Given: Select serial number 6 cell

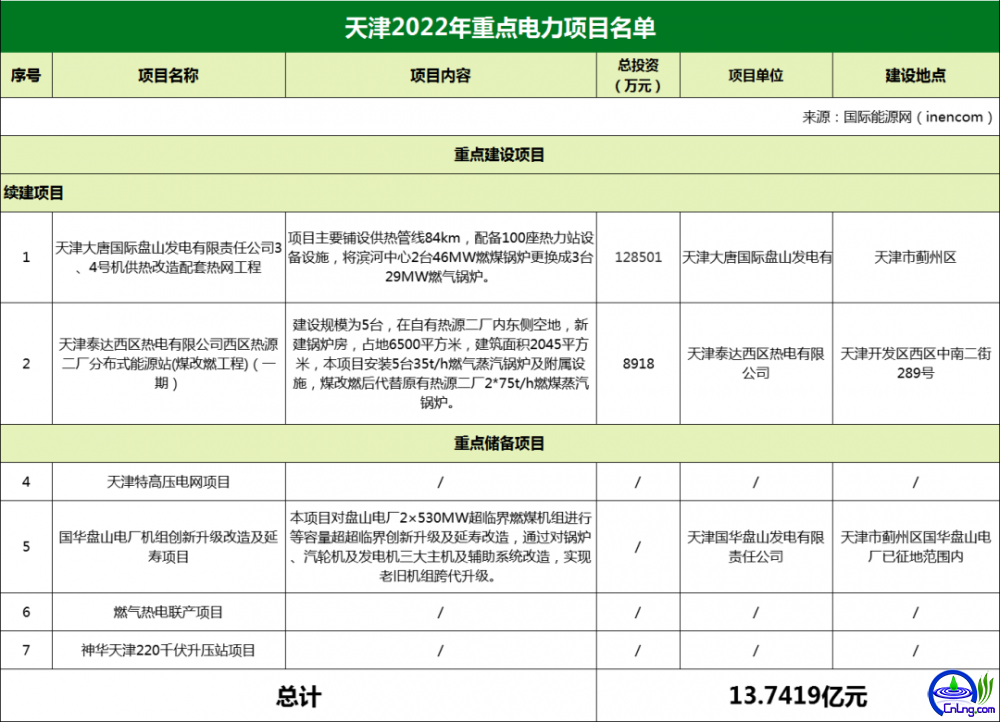Looking at the screenshot, I should click(x=26, y=612).
